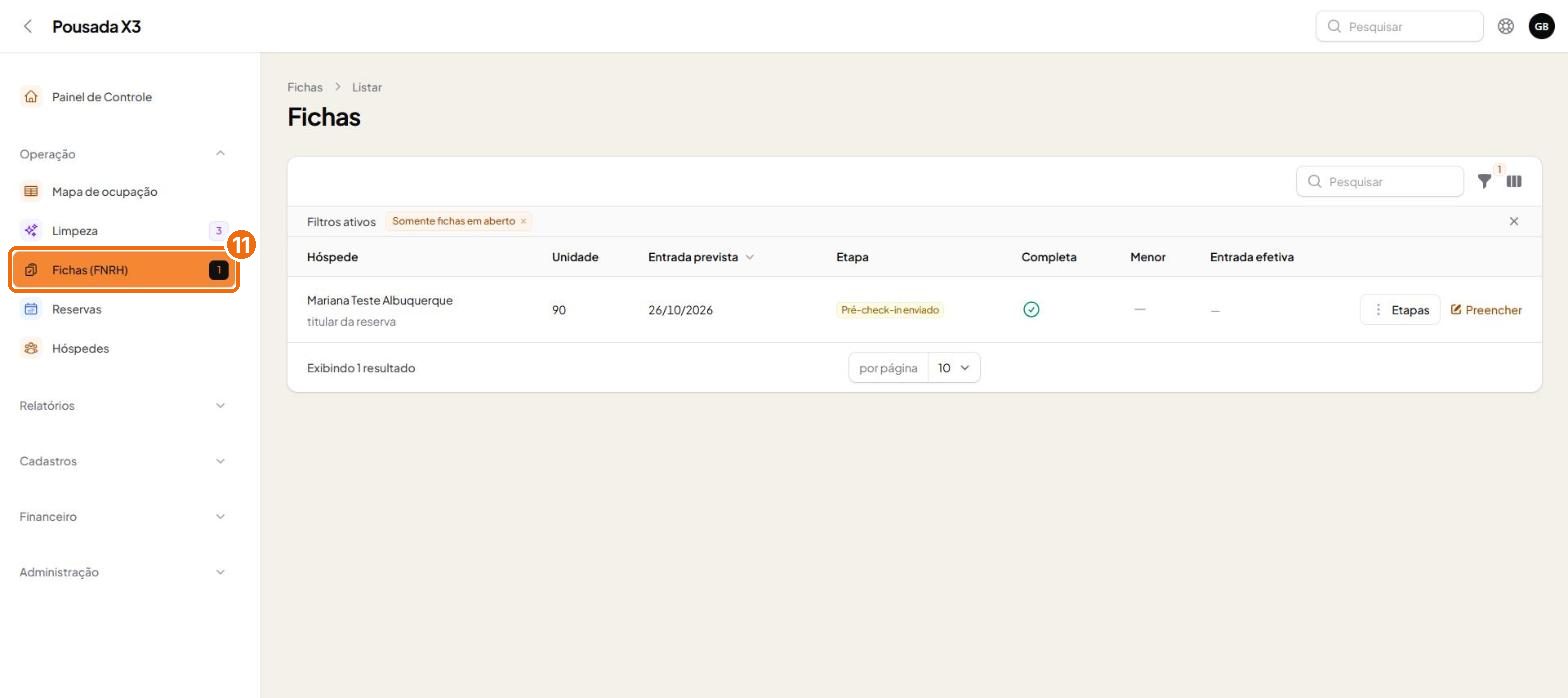
Task: Click the Pousada X3 title
Action: [97, 27]
